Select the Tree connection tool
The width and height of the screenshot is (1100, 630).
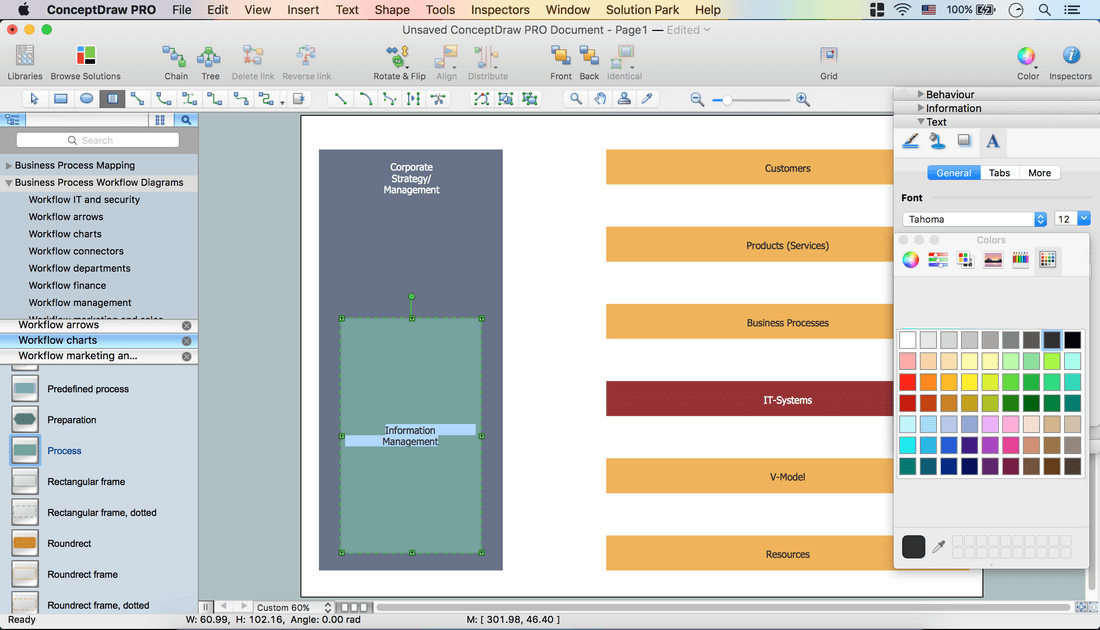[210, 57]
